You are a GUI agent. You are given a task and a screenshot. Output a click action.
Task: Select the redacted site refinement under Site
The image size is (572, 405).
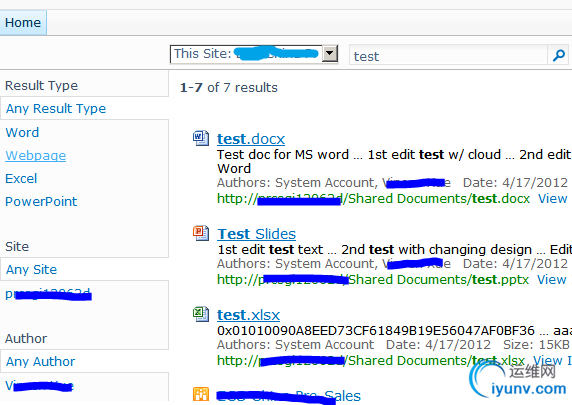click(x=48, y=294)
